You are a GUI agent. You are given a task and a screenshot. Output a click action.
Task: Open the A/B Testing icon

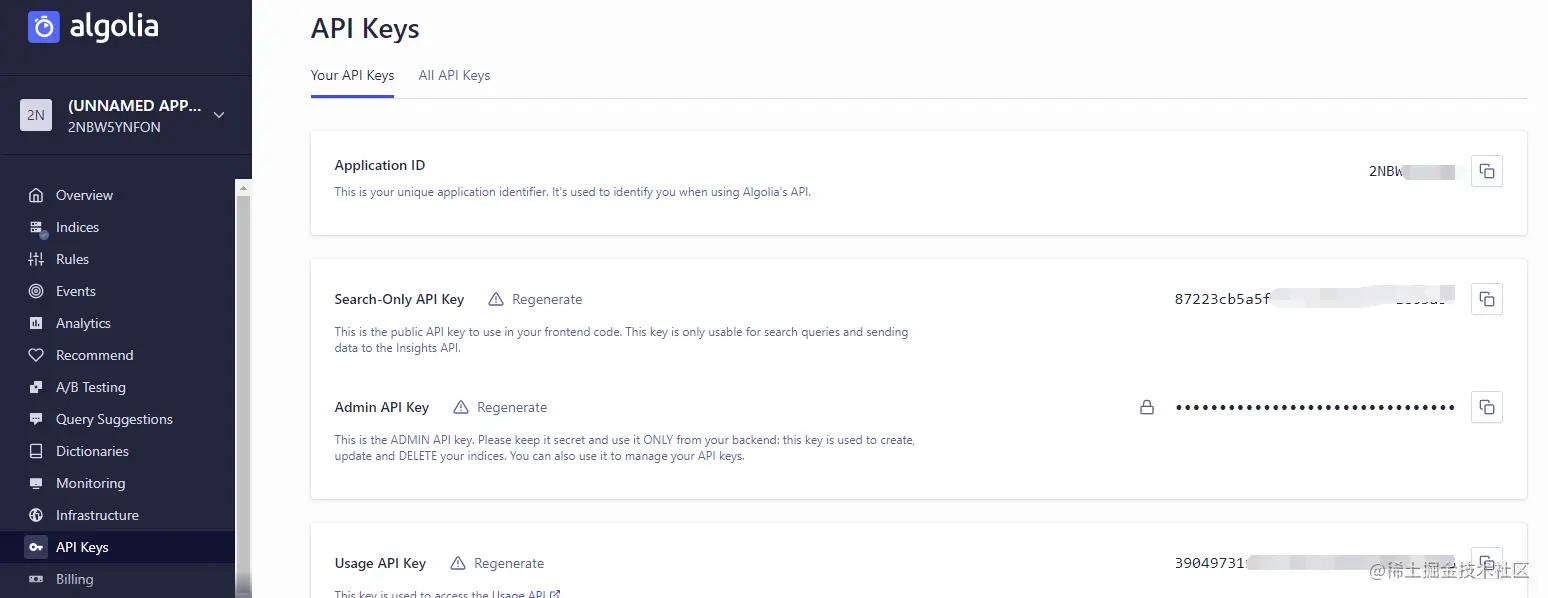pos(36,387)
